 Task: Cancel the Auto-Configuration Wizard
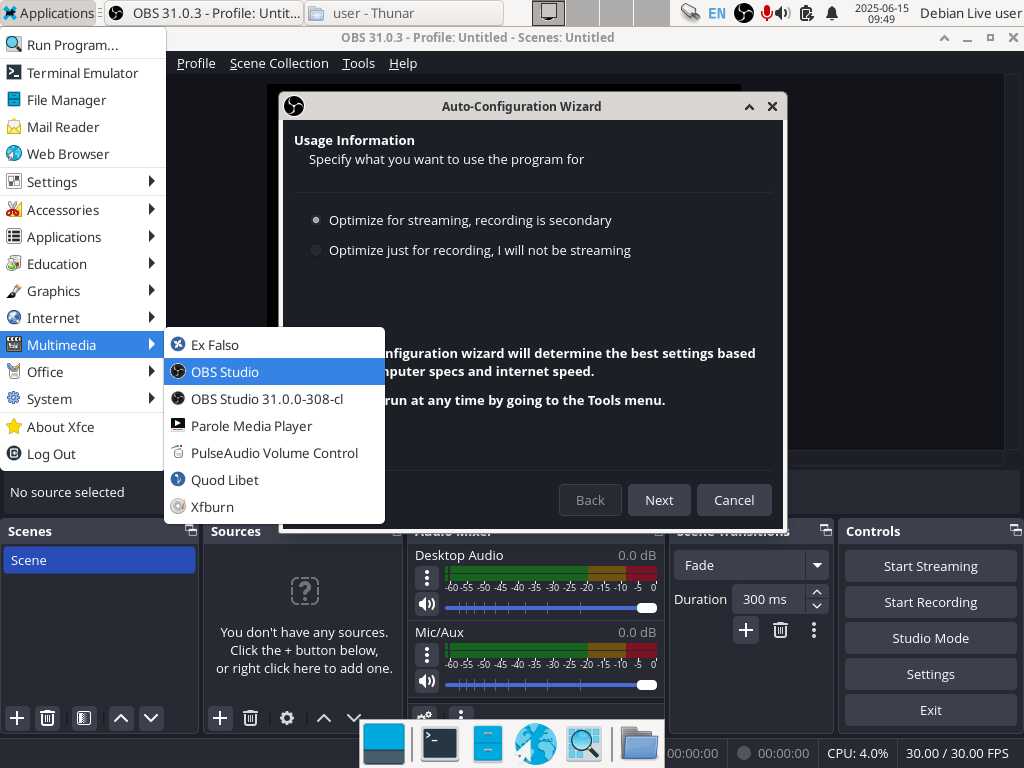click(734, 500)
